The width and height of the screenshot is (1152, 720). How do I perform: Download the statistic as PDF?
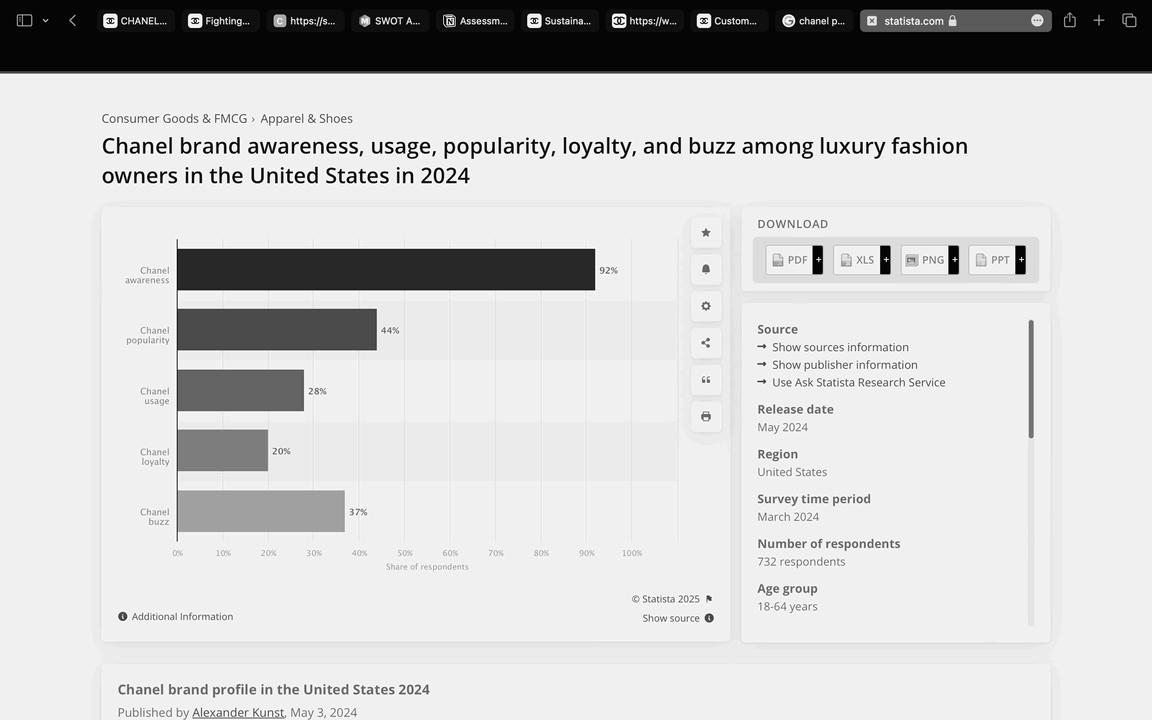(789, 260)
